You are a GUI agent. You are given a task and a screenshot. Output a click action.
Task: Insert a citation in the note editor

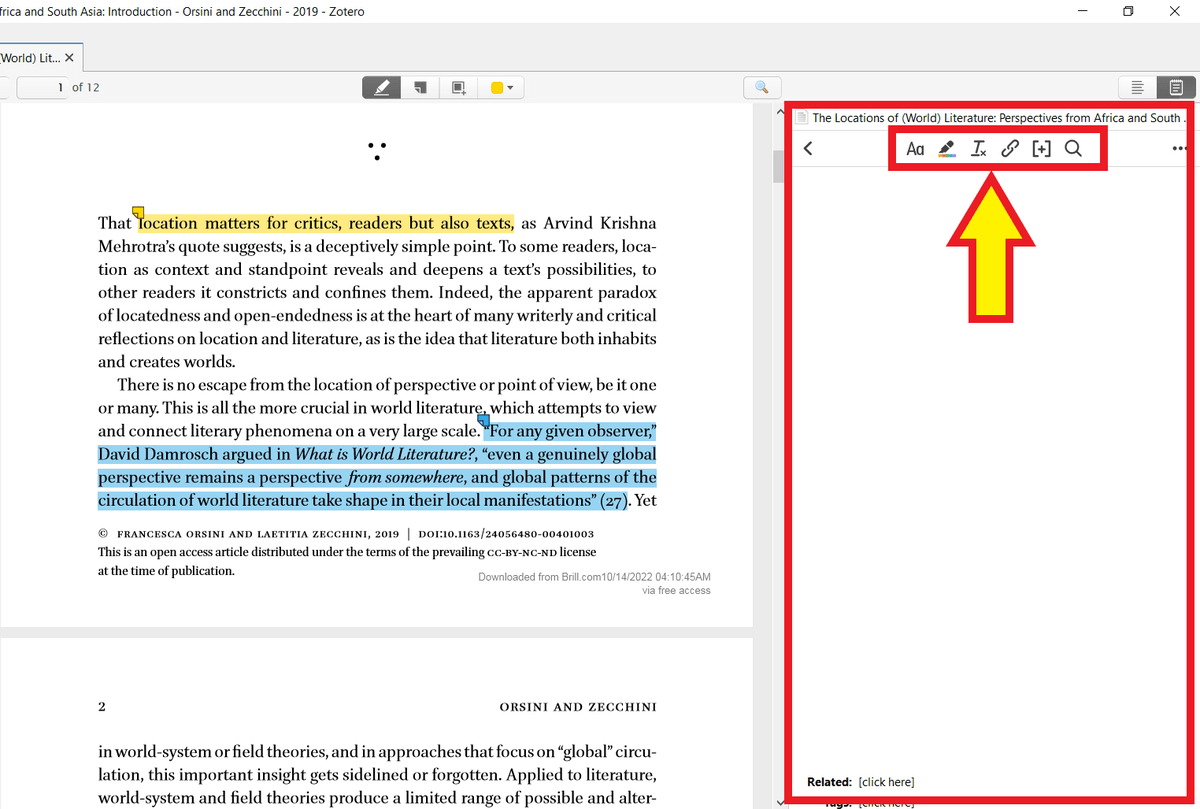click(1041, 148)
